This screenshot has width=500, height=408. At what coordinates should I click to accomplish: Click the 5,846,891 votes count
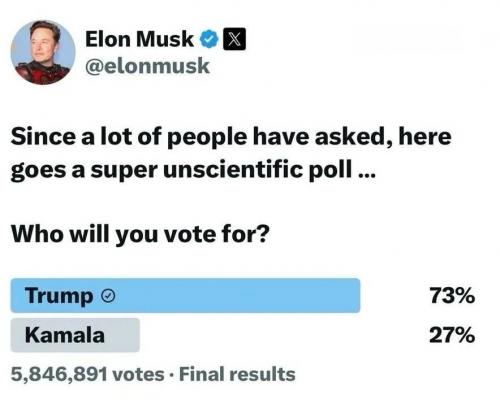pyautogui.click(x=88, y=374)
